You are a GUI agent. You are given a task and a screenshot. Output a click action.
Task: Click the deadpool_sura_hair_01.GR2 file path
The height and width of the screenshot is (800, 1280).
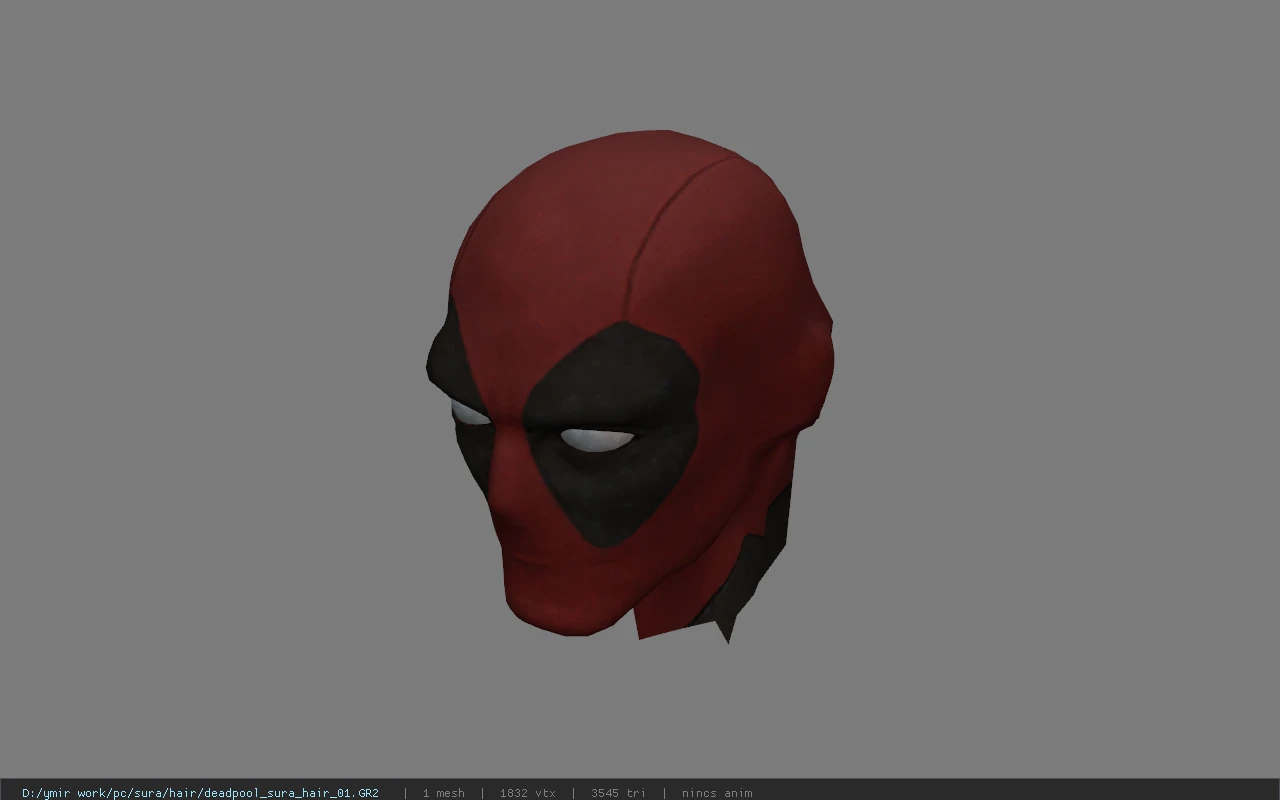pos(200,793)
